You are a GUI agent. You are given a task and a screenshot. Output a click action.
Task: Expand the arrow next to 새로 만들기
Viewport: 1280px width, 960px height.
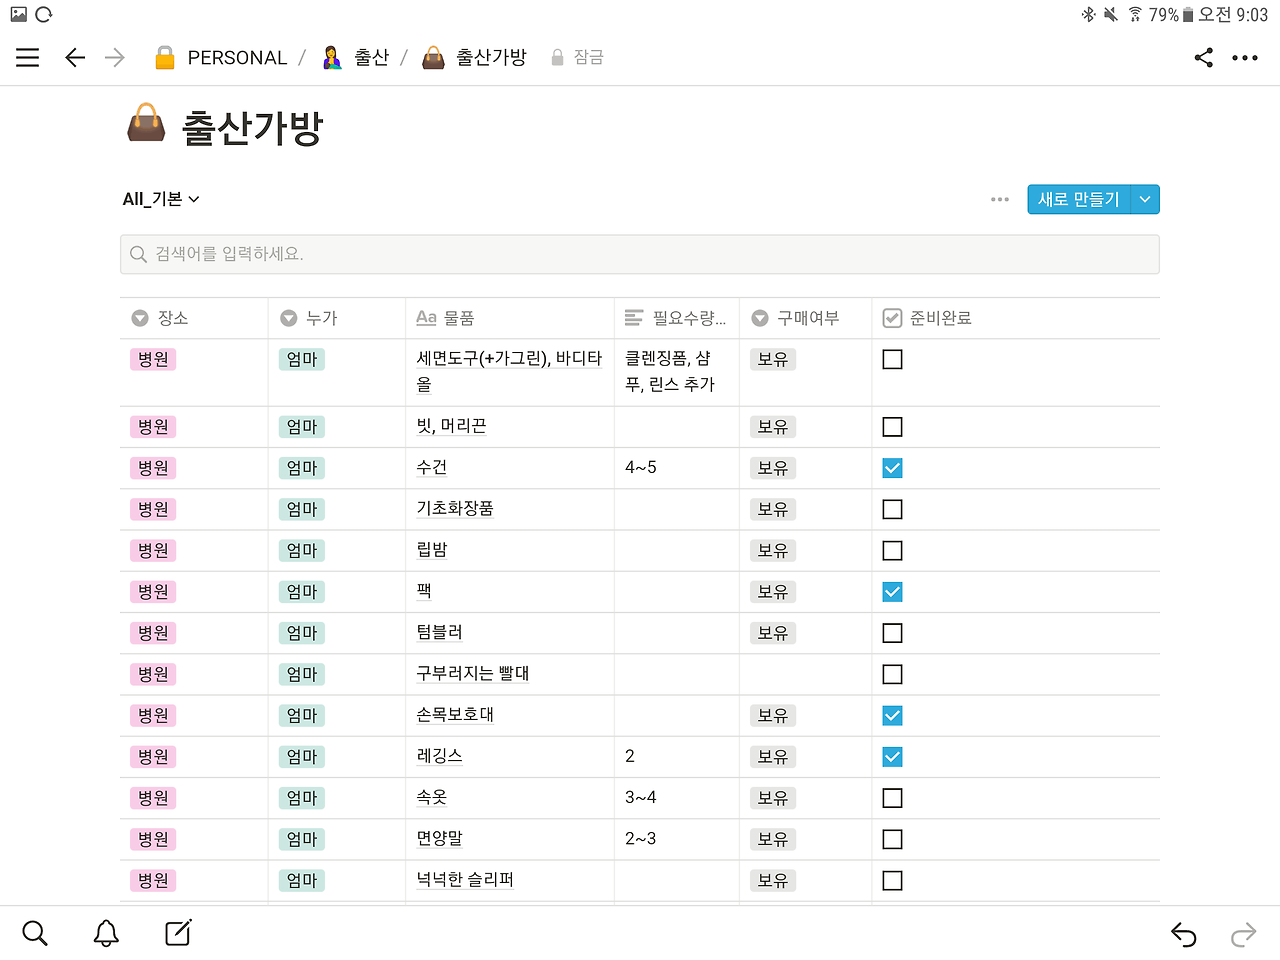click(1145, 199)
